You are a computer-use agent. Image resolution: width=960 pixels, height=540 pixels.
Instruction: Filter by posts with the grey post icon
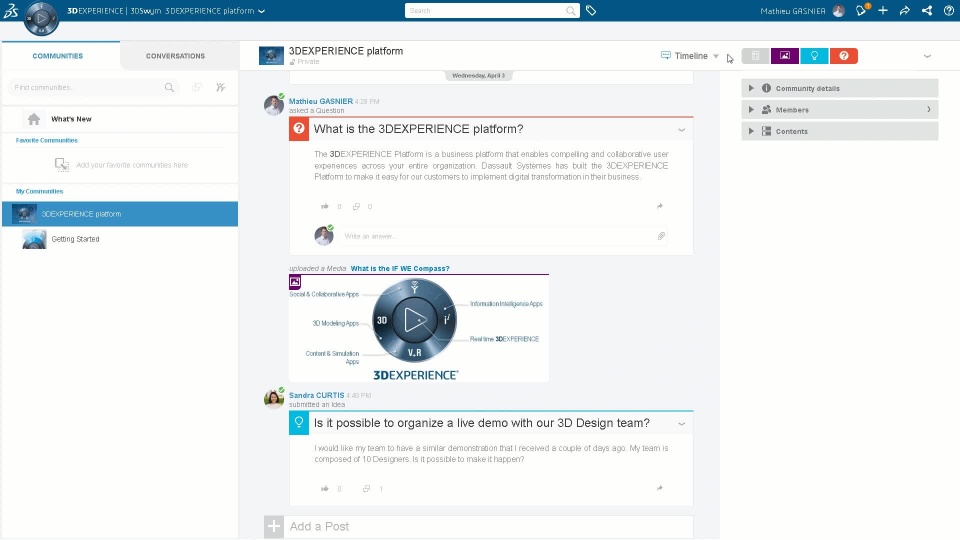[756, 56]
